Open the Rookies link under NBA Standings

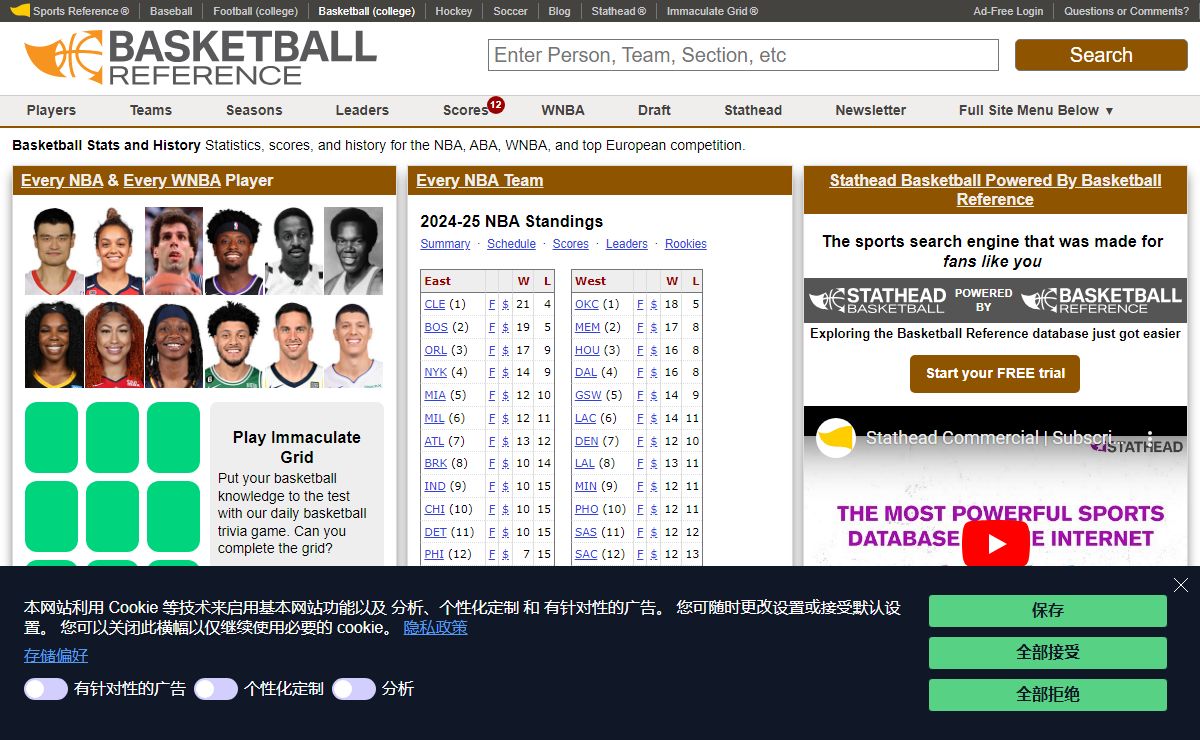pos(686,244)
